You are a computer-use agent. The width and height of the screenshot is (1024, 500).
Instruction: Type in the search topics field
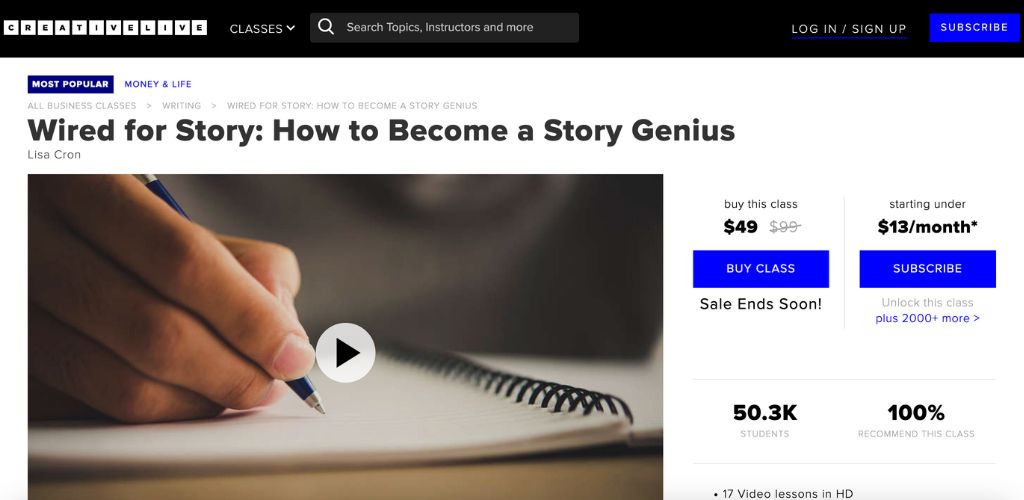(x=455, y=27)
